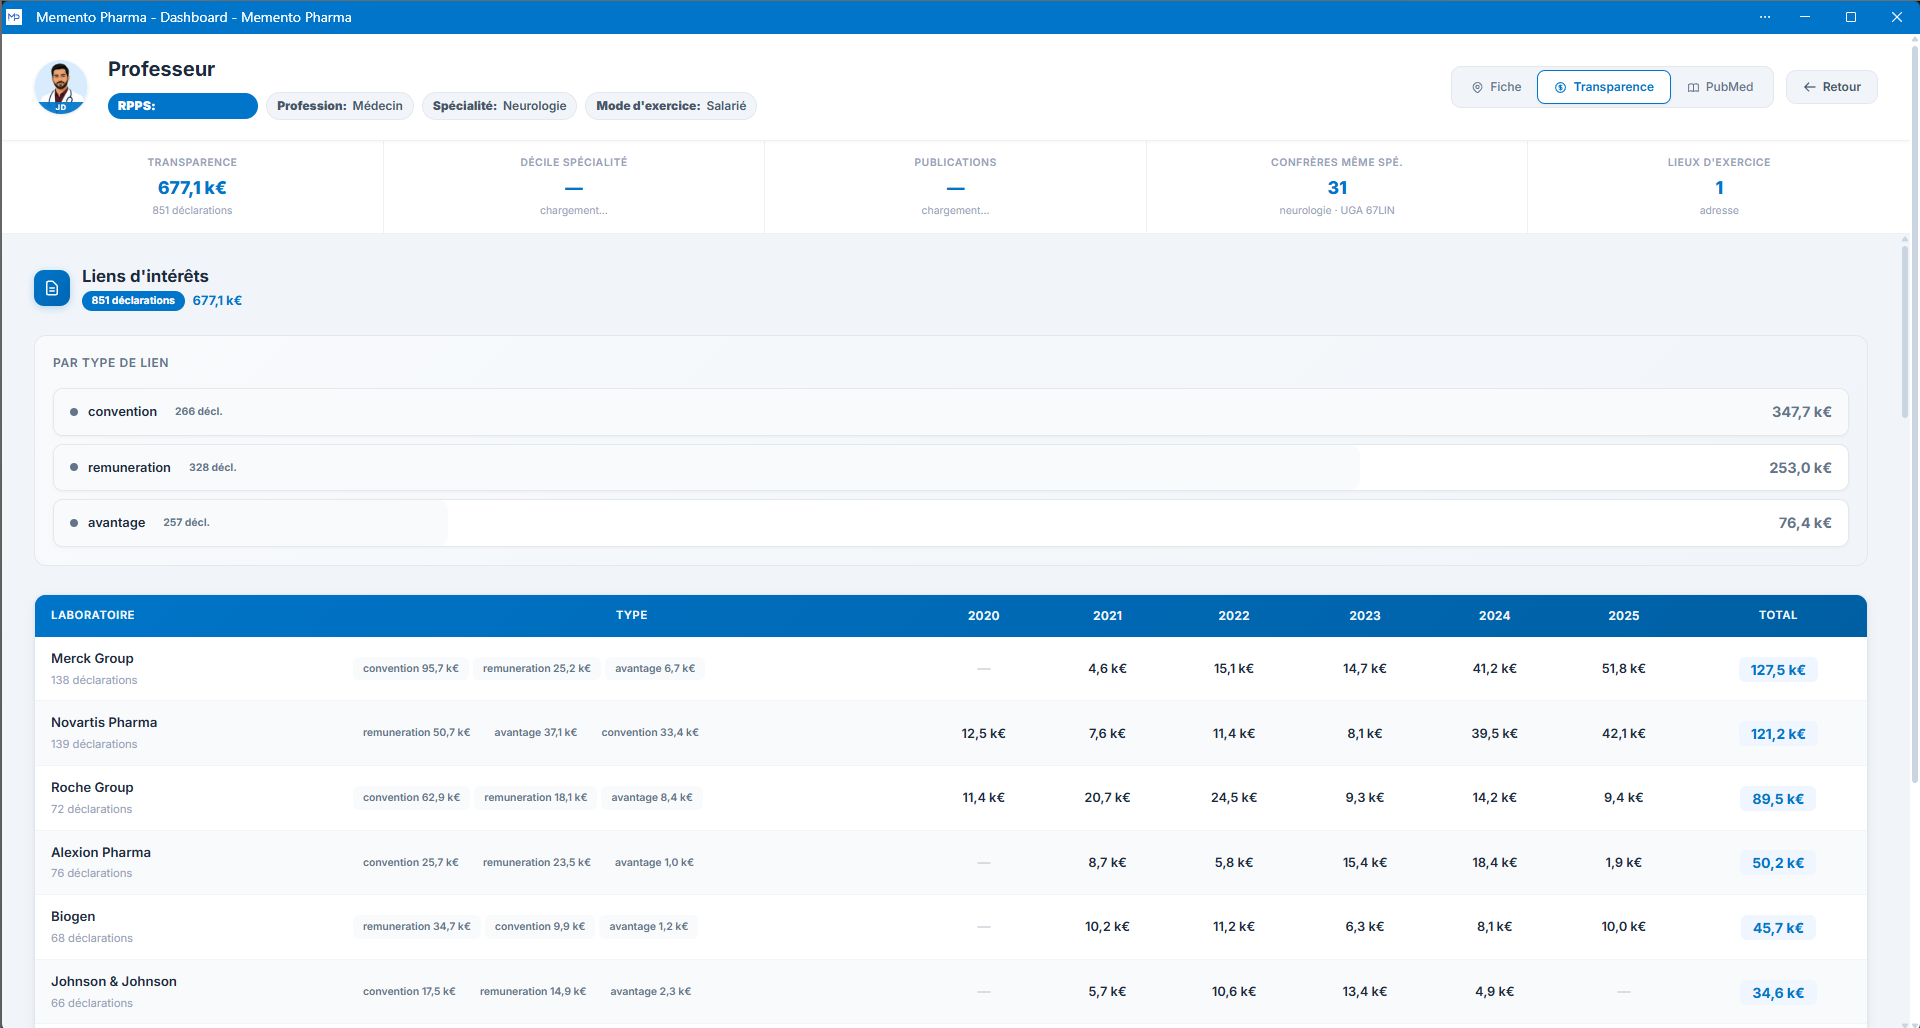Click the Spécialité: Neurologie tag
The height and width of the screenshot is (1028, 1920).
(x=500, y=106)
